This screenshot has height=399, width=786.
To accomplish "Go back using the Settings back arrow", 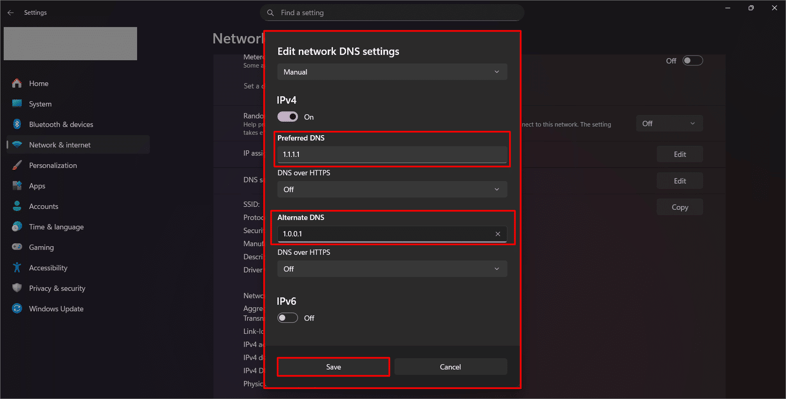I will coord(11,13).
